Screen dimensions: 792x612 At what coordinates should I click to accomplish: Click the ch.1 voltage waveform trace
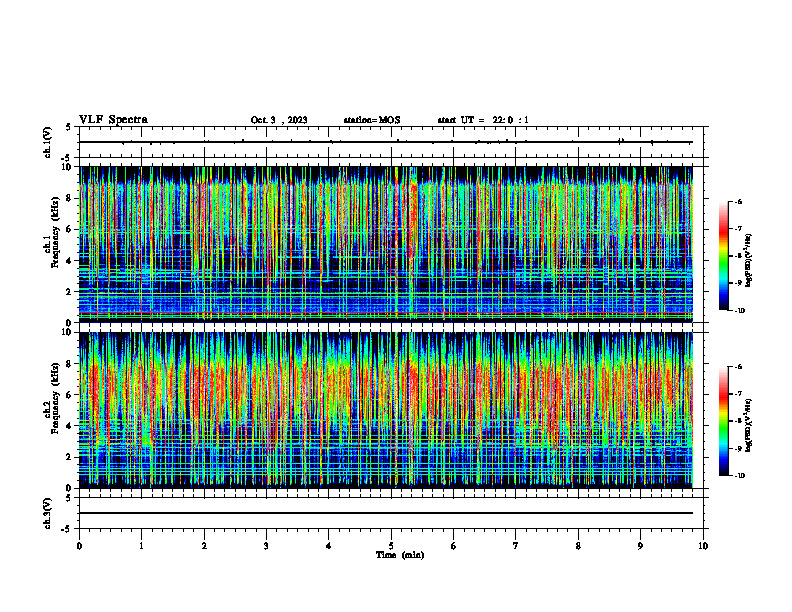pos(386,142)
